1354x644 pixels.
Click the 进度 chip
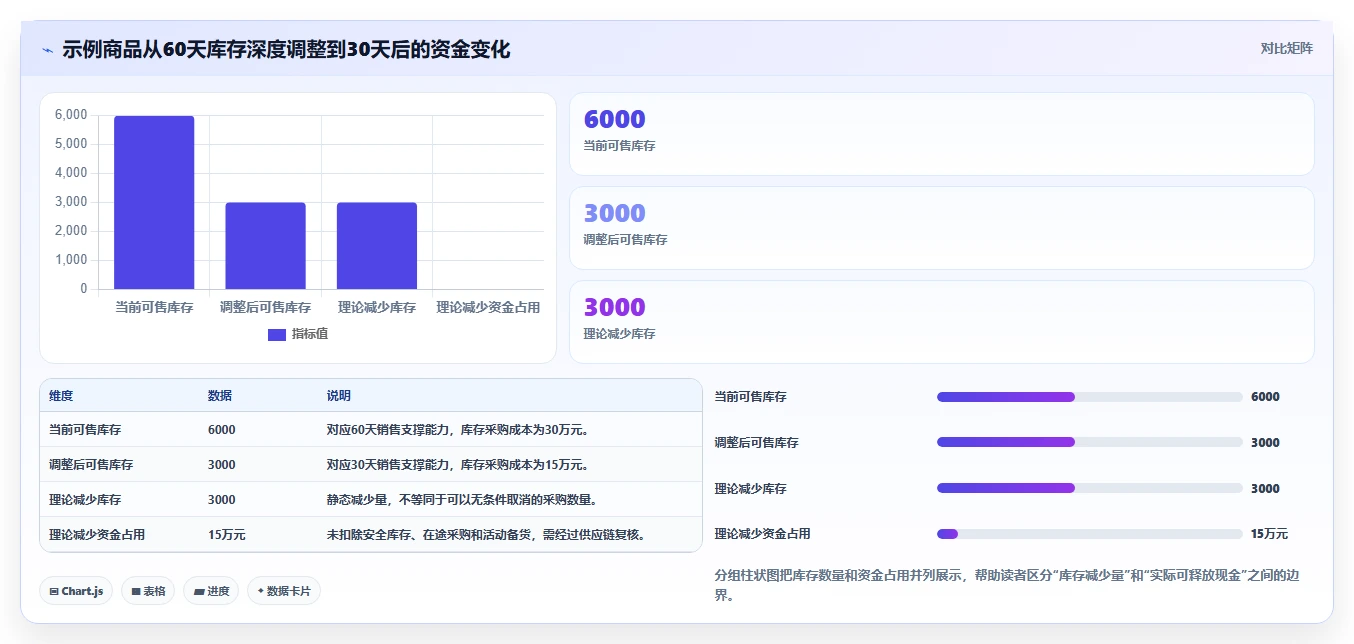[x=211, y=591]
